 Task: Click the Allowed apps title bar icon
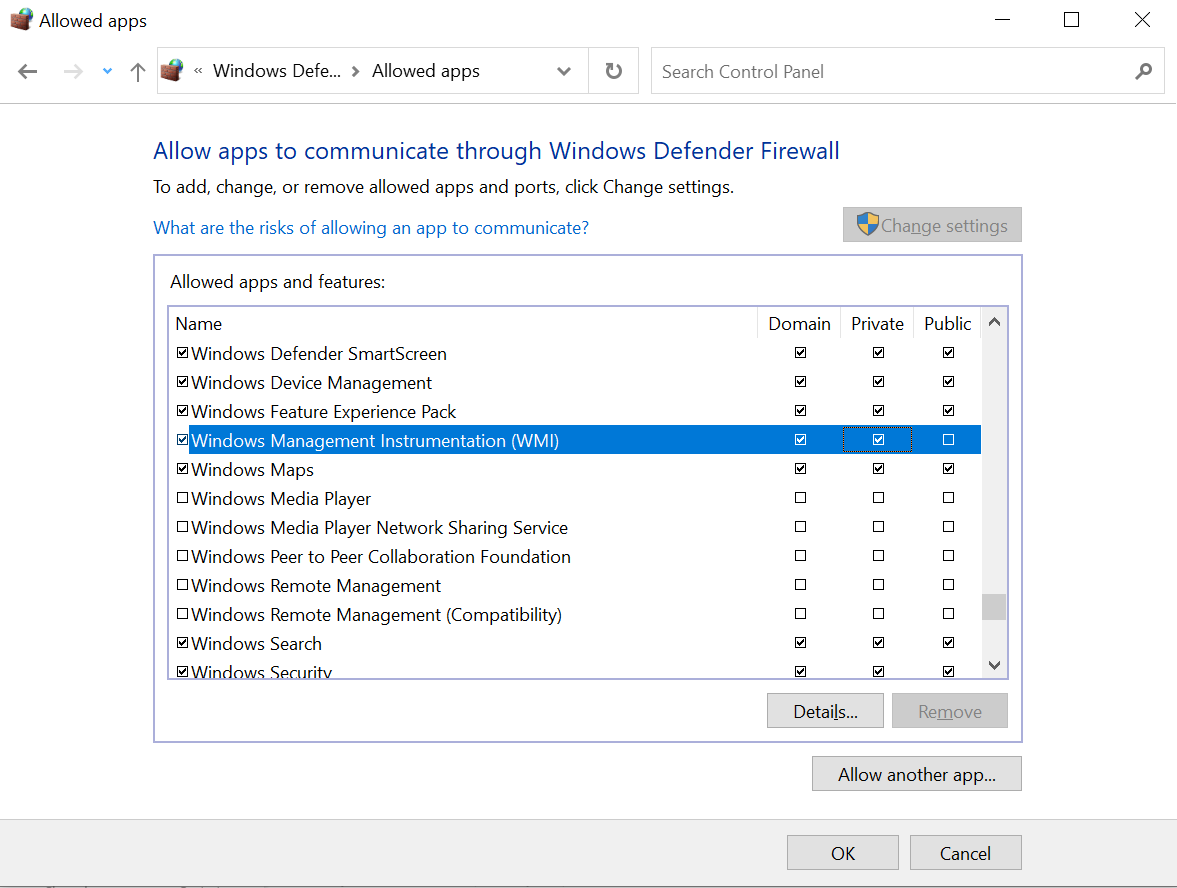coord(22,20)
